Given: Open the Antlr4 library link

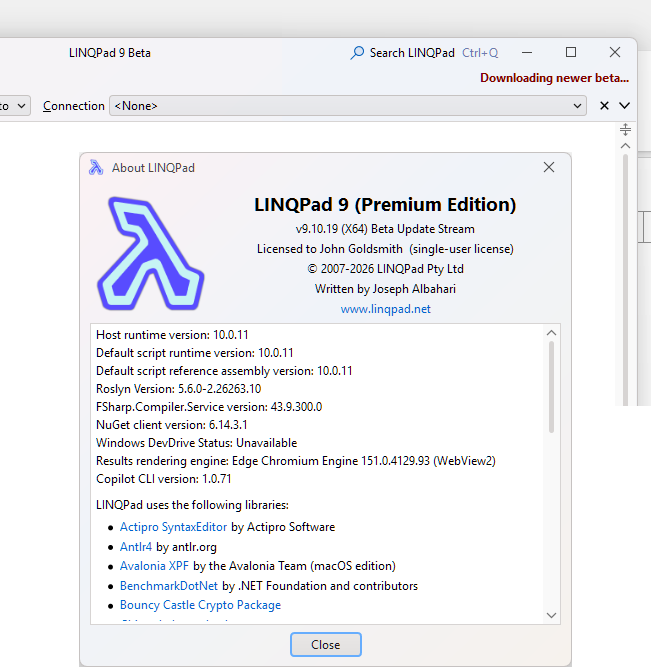Looking at the screenshot, I should [136, 547].
